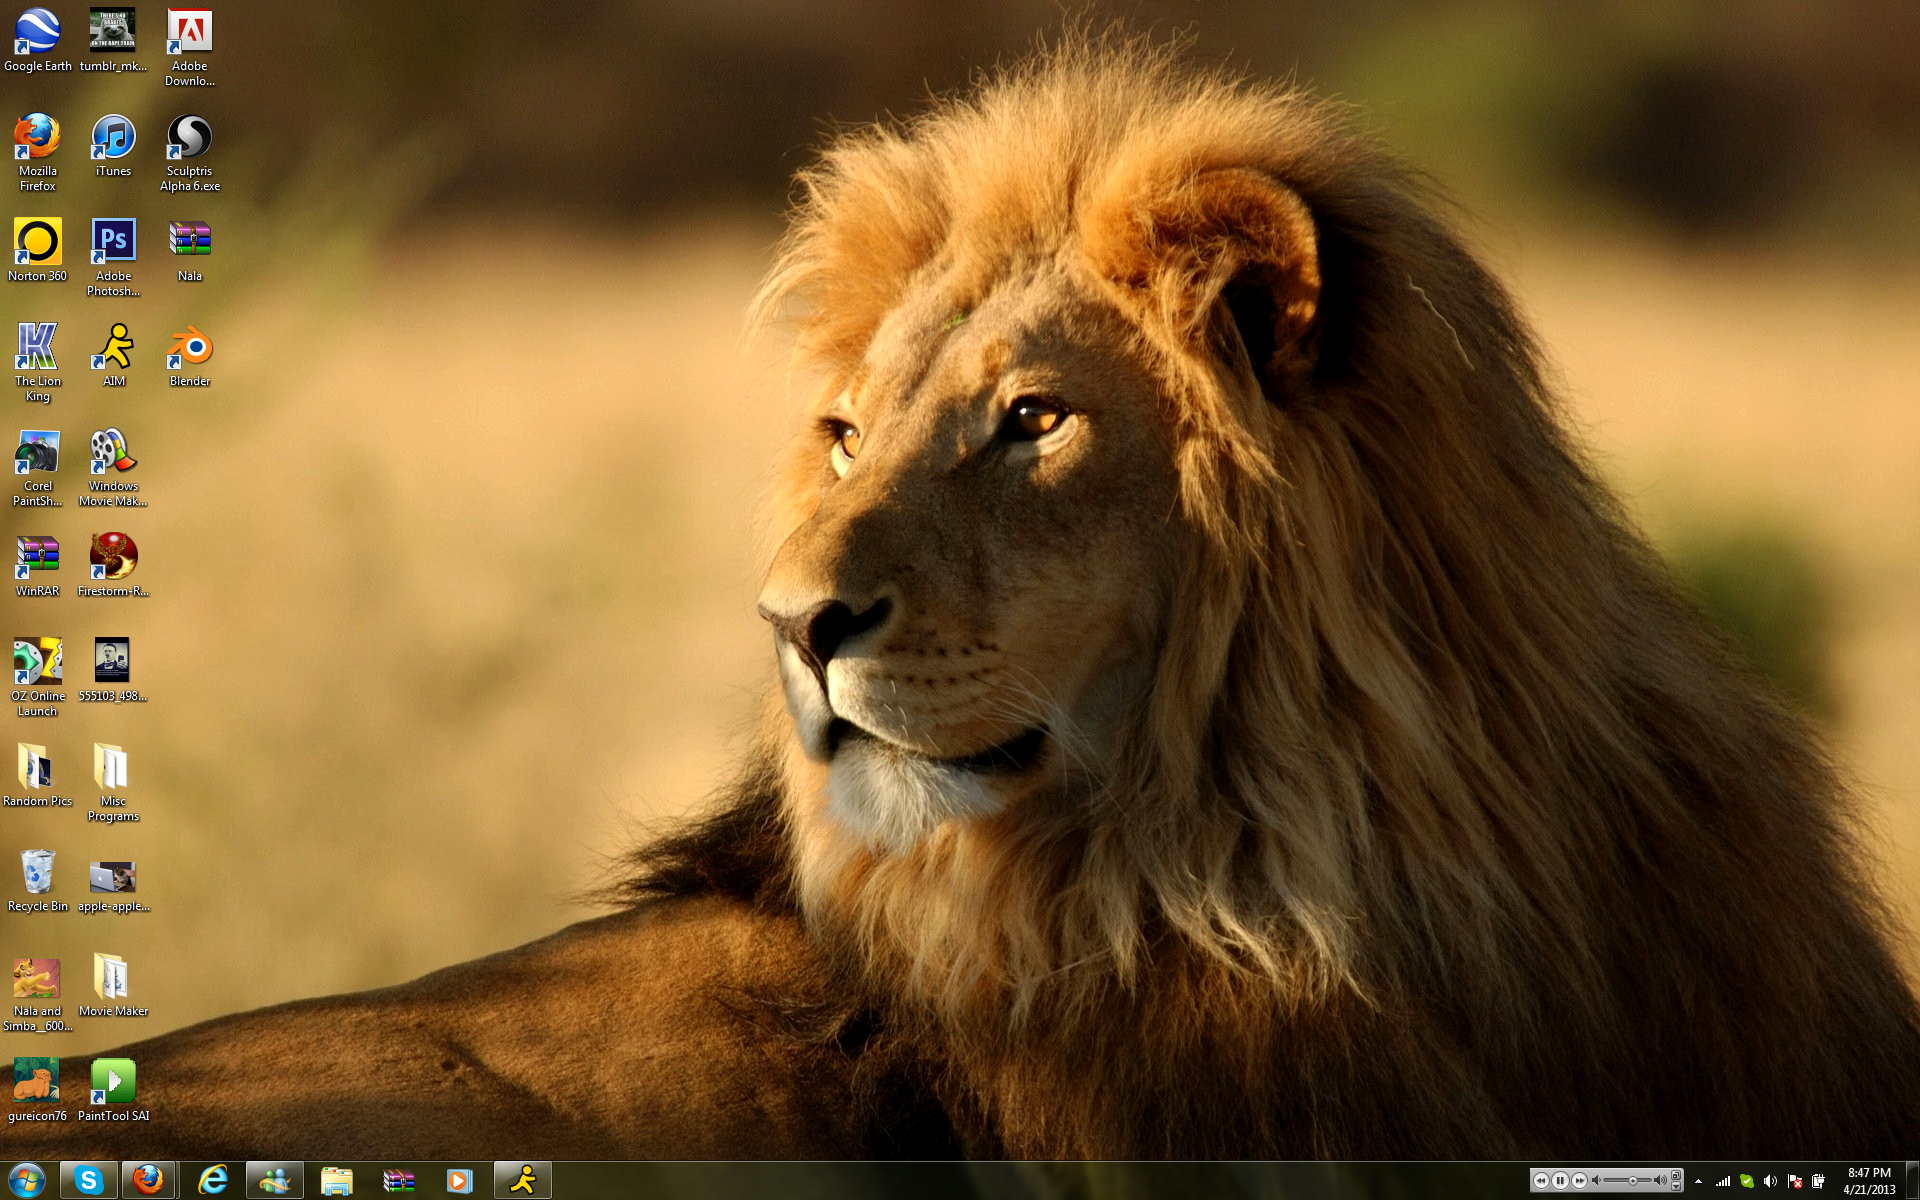Show hidden system tray icons
Image resolution: width=1920 pixels, height=1200 pixels.
tap(1698, 1181)
